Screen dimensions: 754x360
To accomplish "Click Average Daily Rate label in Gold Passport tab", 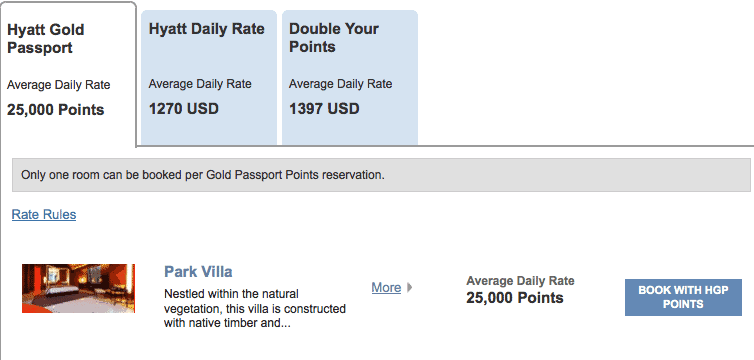I will 59,86.
